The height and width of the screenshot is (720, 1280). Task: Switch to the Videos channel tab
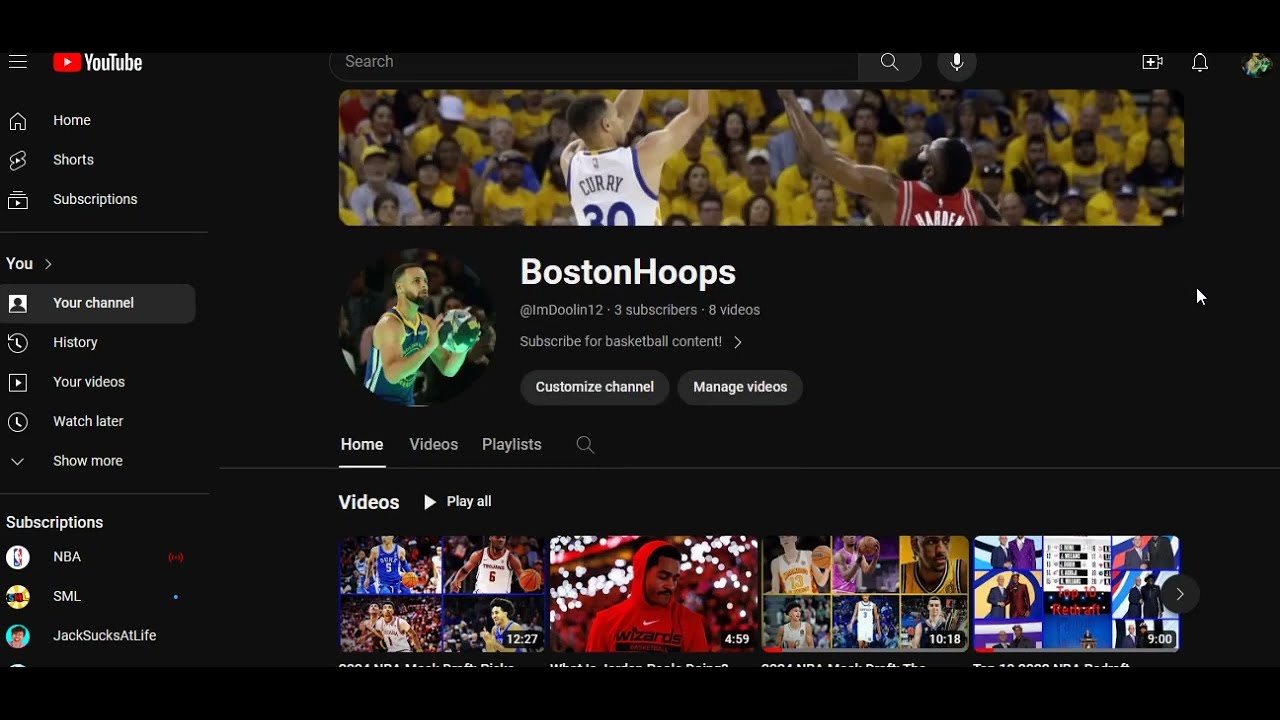pos(434,445)
